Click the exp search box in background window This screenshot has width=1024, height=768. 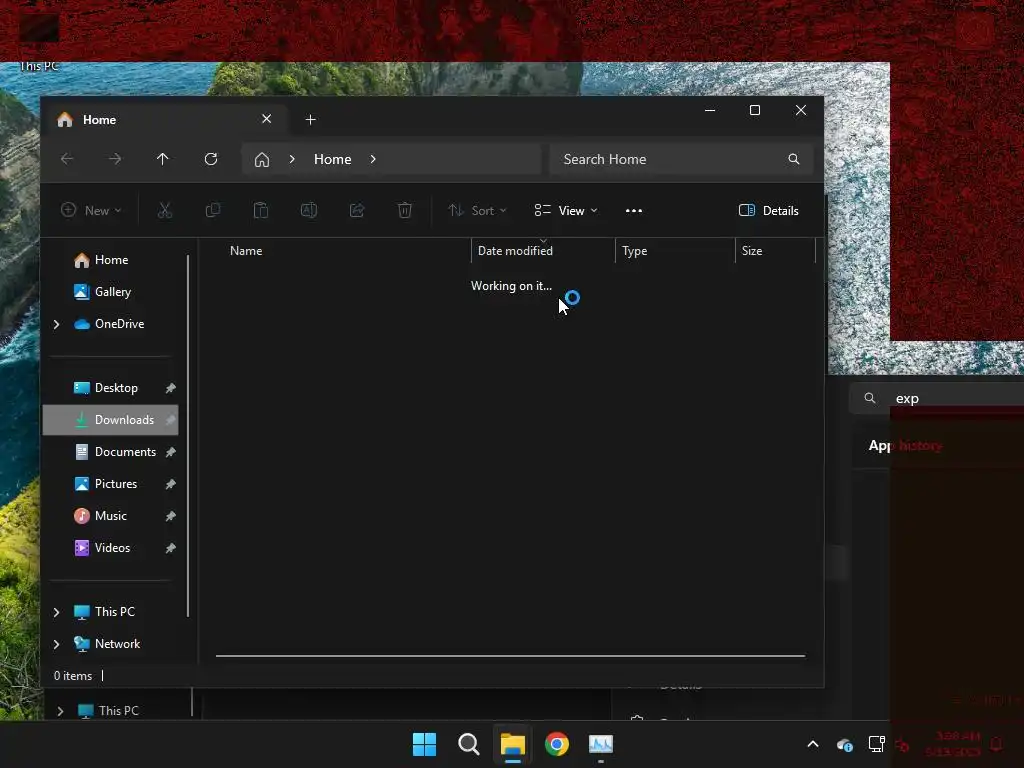[x=936, y=398]
